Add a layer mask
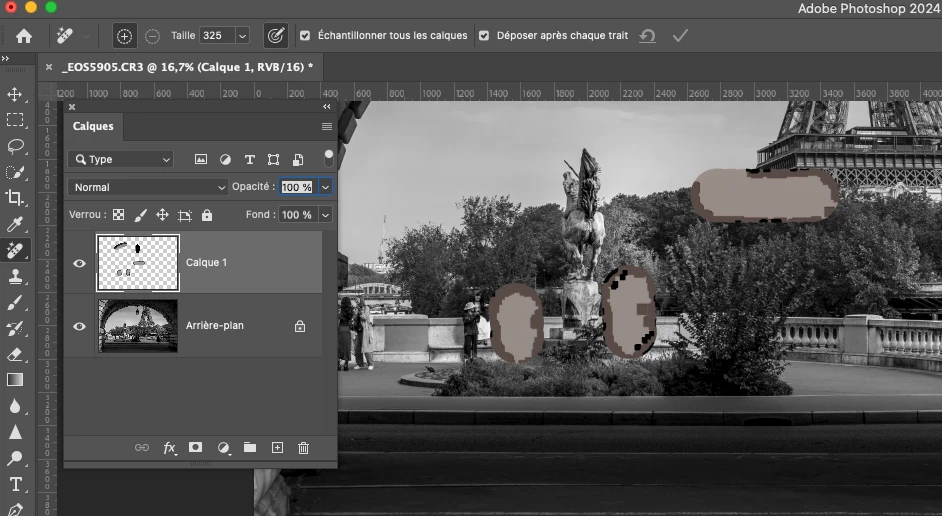The width and height of the screenshot is (942, 516). tap(195, 448)
